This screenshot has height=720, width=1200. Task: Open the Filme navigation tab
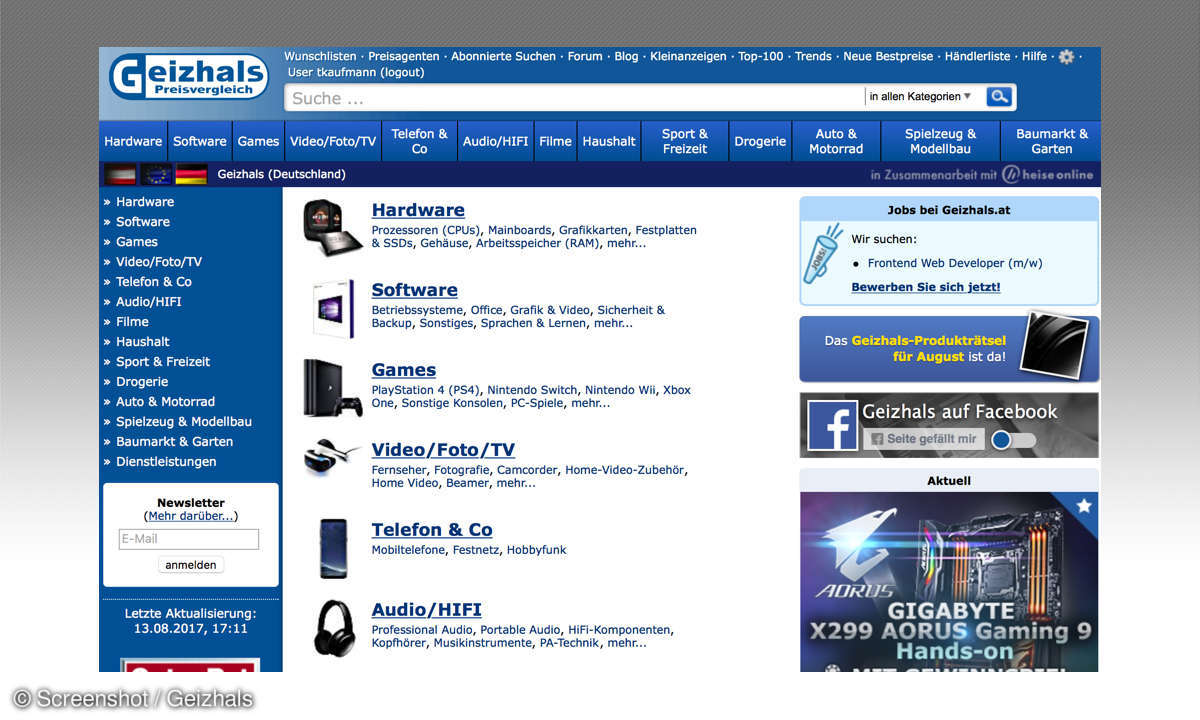(555, 141)
